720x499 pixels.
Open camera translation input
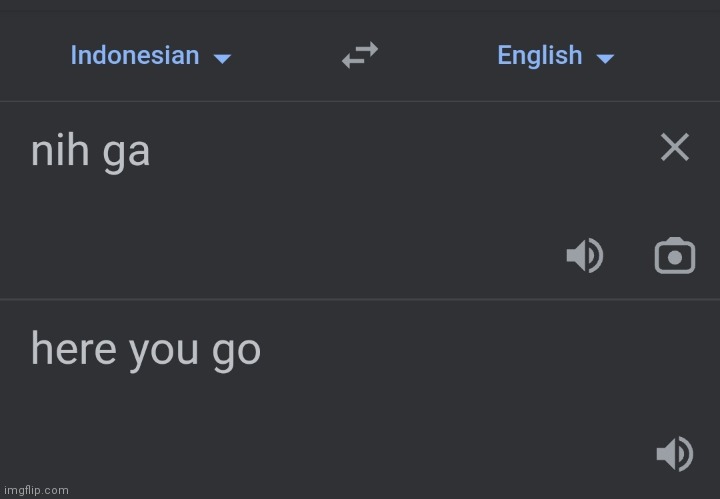[x=675, y=256]
